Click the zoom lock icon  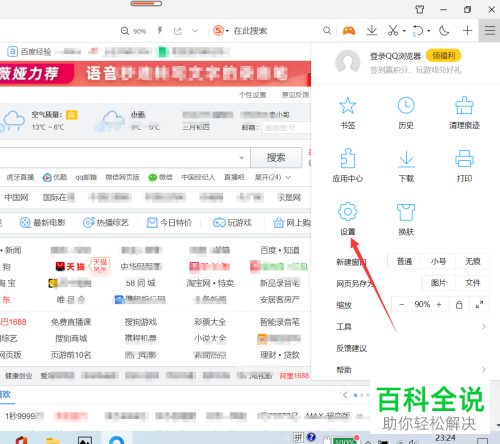click(x=459, y=305)
